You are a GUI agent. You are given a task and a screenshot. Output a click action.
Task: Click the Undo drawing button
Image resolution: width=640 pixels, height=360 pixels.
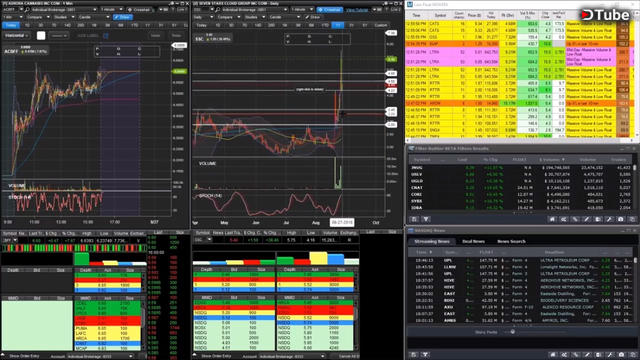pyautogui.click(x=156, y=36)
